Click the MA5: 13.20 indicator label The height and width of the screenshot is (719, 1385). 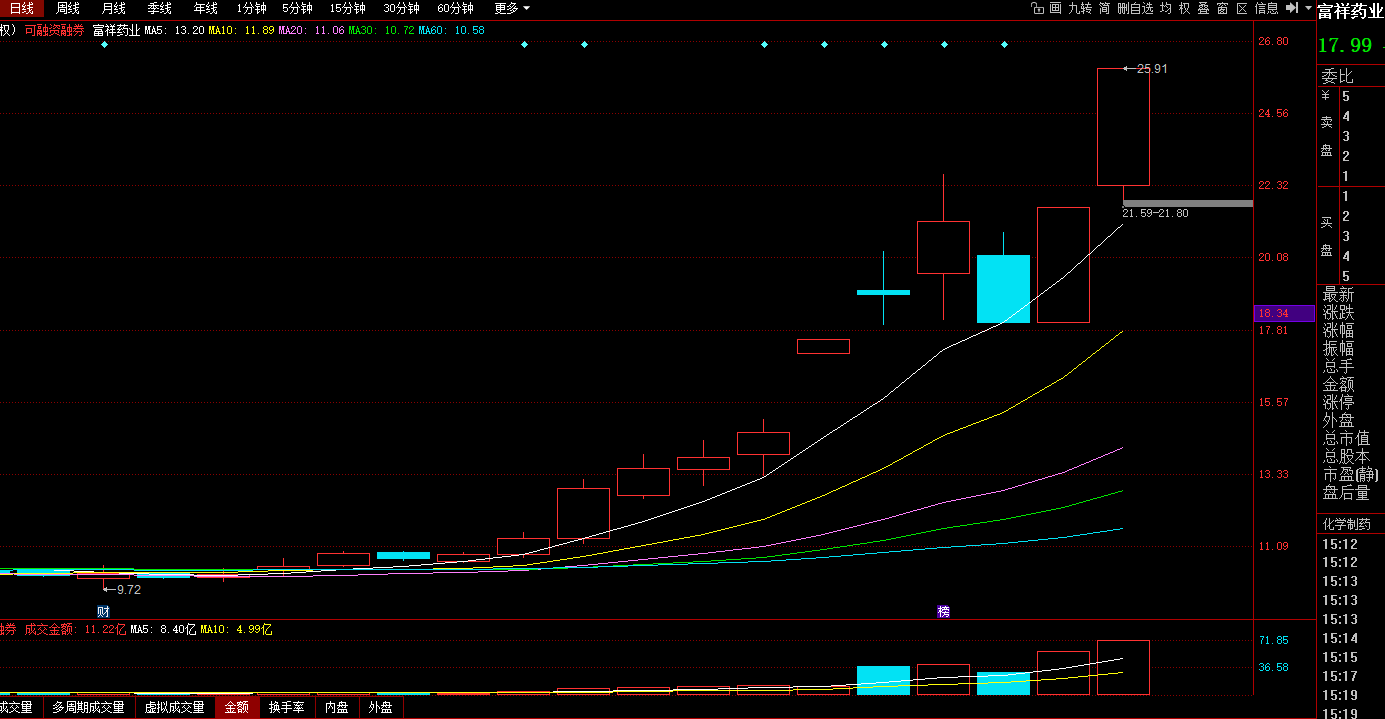pyautogui.click(x=174, y=30)
